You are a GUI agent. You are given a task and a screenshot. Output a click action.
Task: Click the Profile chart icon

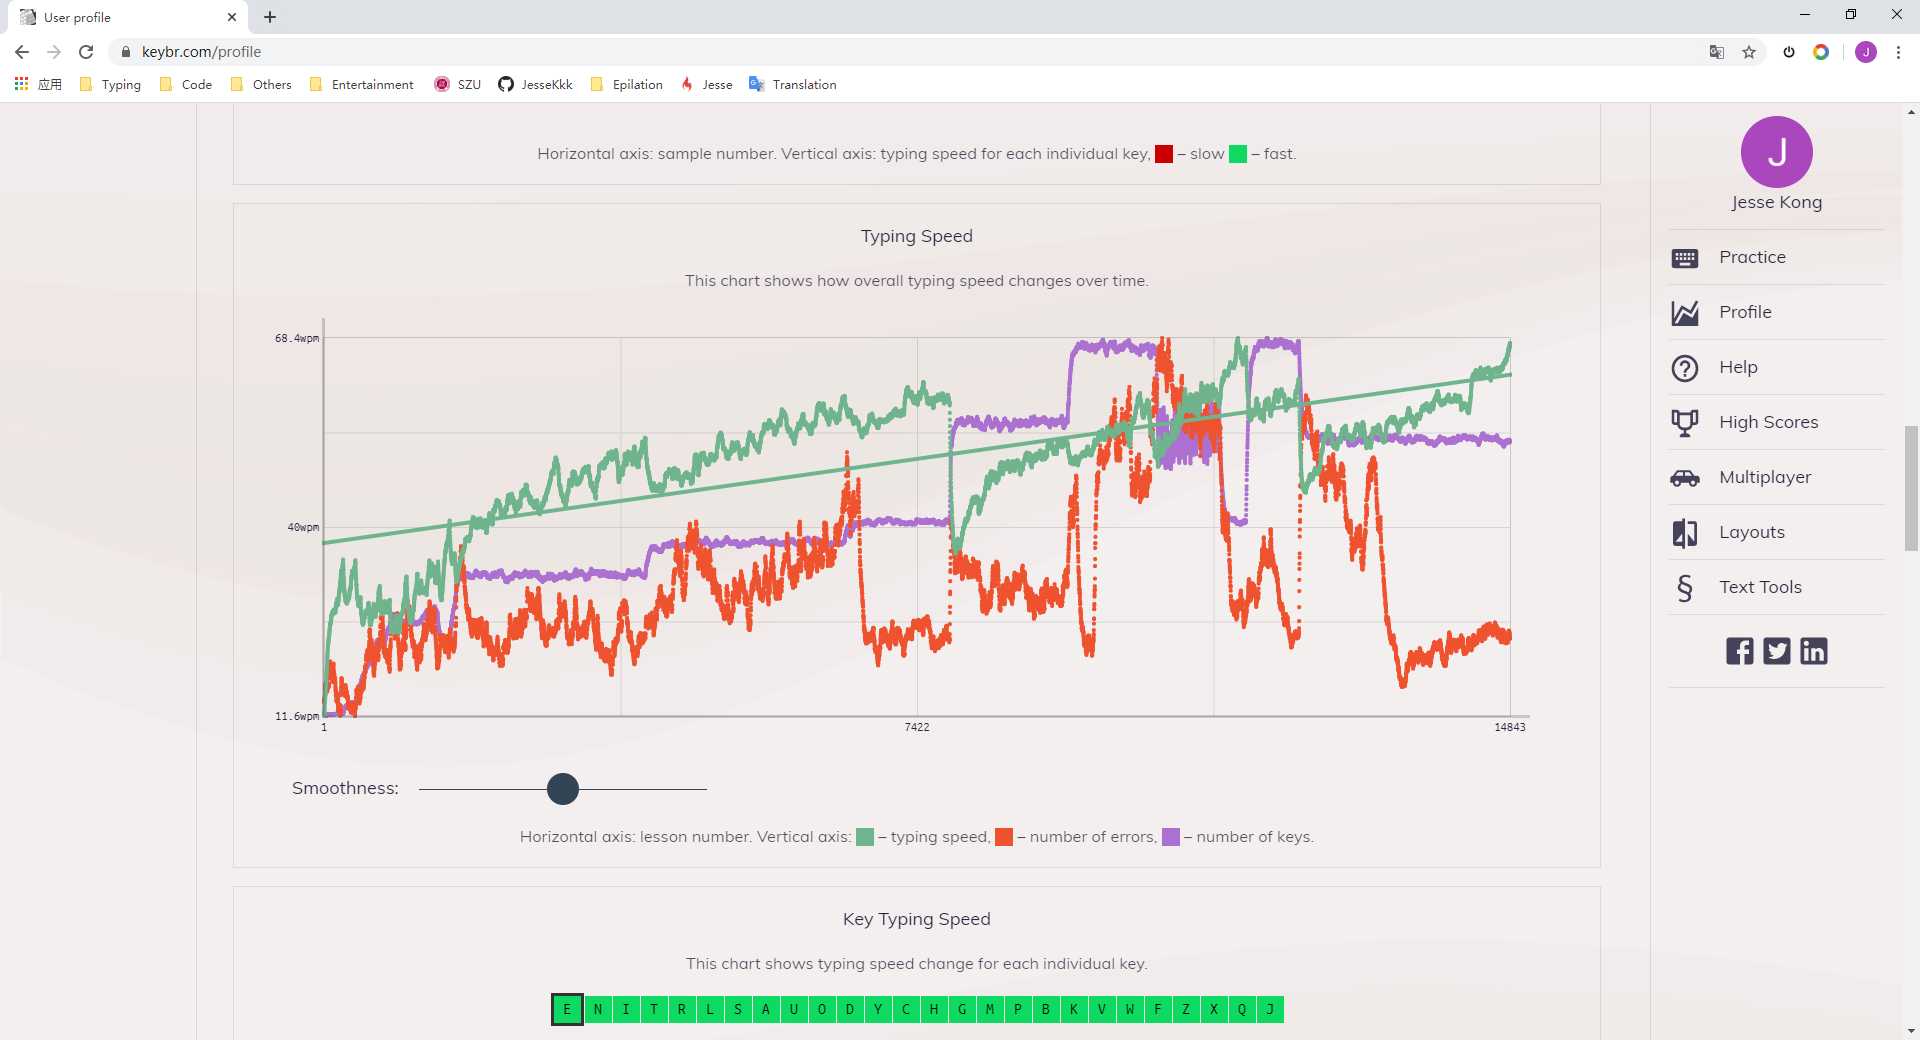click(1684, 313)
